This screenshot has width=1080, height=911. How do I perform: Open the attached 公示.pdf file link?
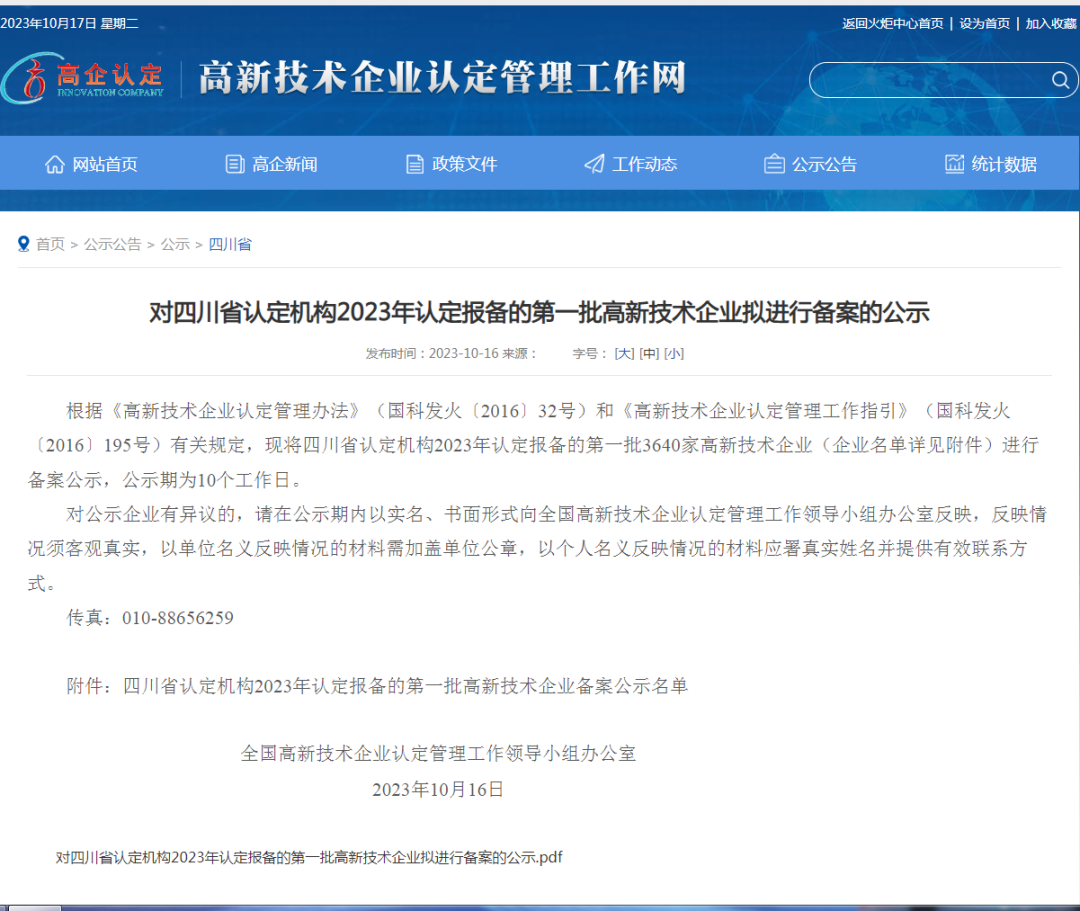pos(309,857)
